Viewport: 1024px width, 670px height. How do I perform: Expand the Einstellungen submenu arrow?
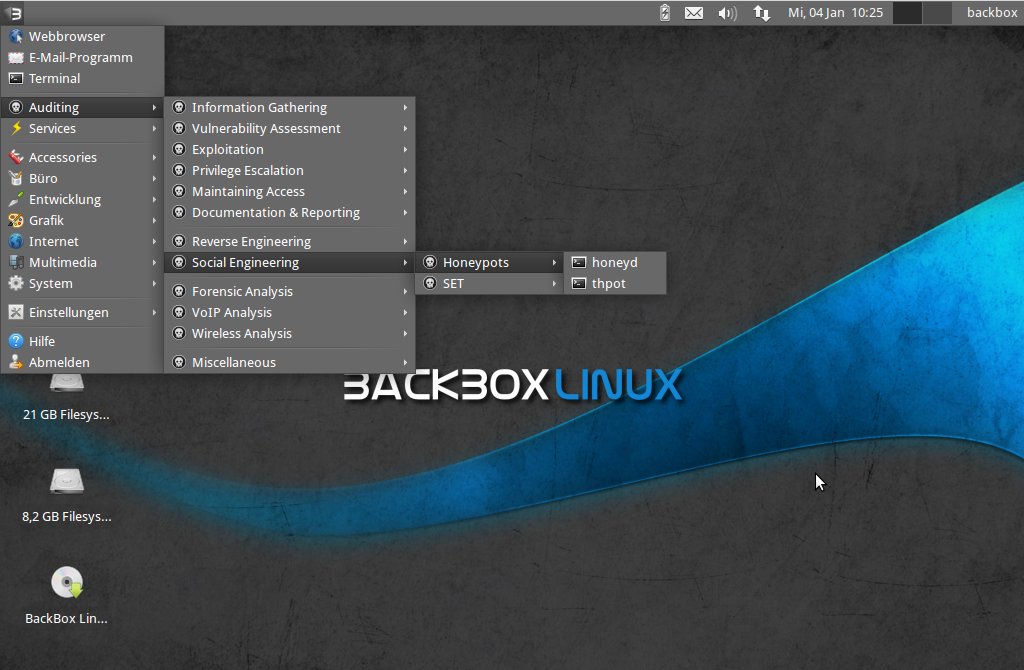tap(154, 312)
